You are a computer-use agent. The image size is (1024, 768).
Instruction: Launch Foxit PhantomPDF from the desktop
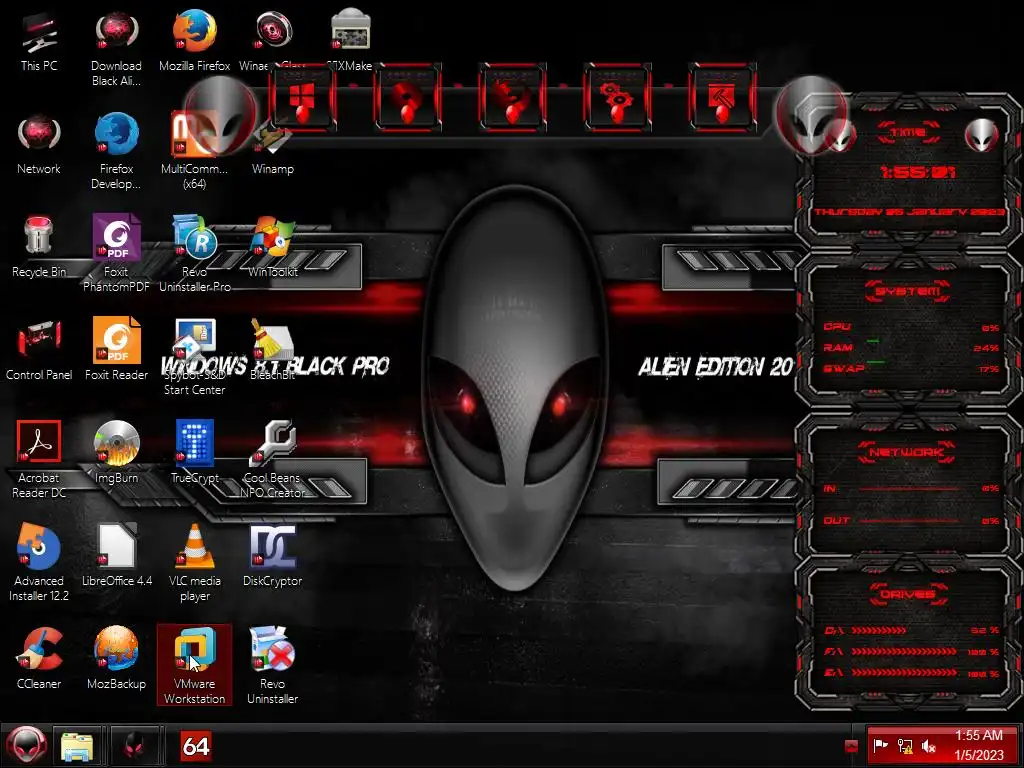point(116,253)
